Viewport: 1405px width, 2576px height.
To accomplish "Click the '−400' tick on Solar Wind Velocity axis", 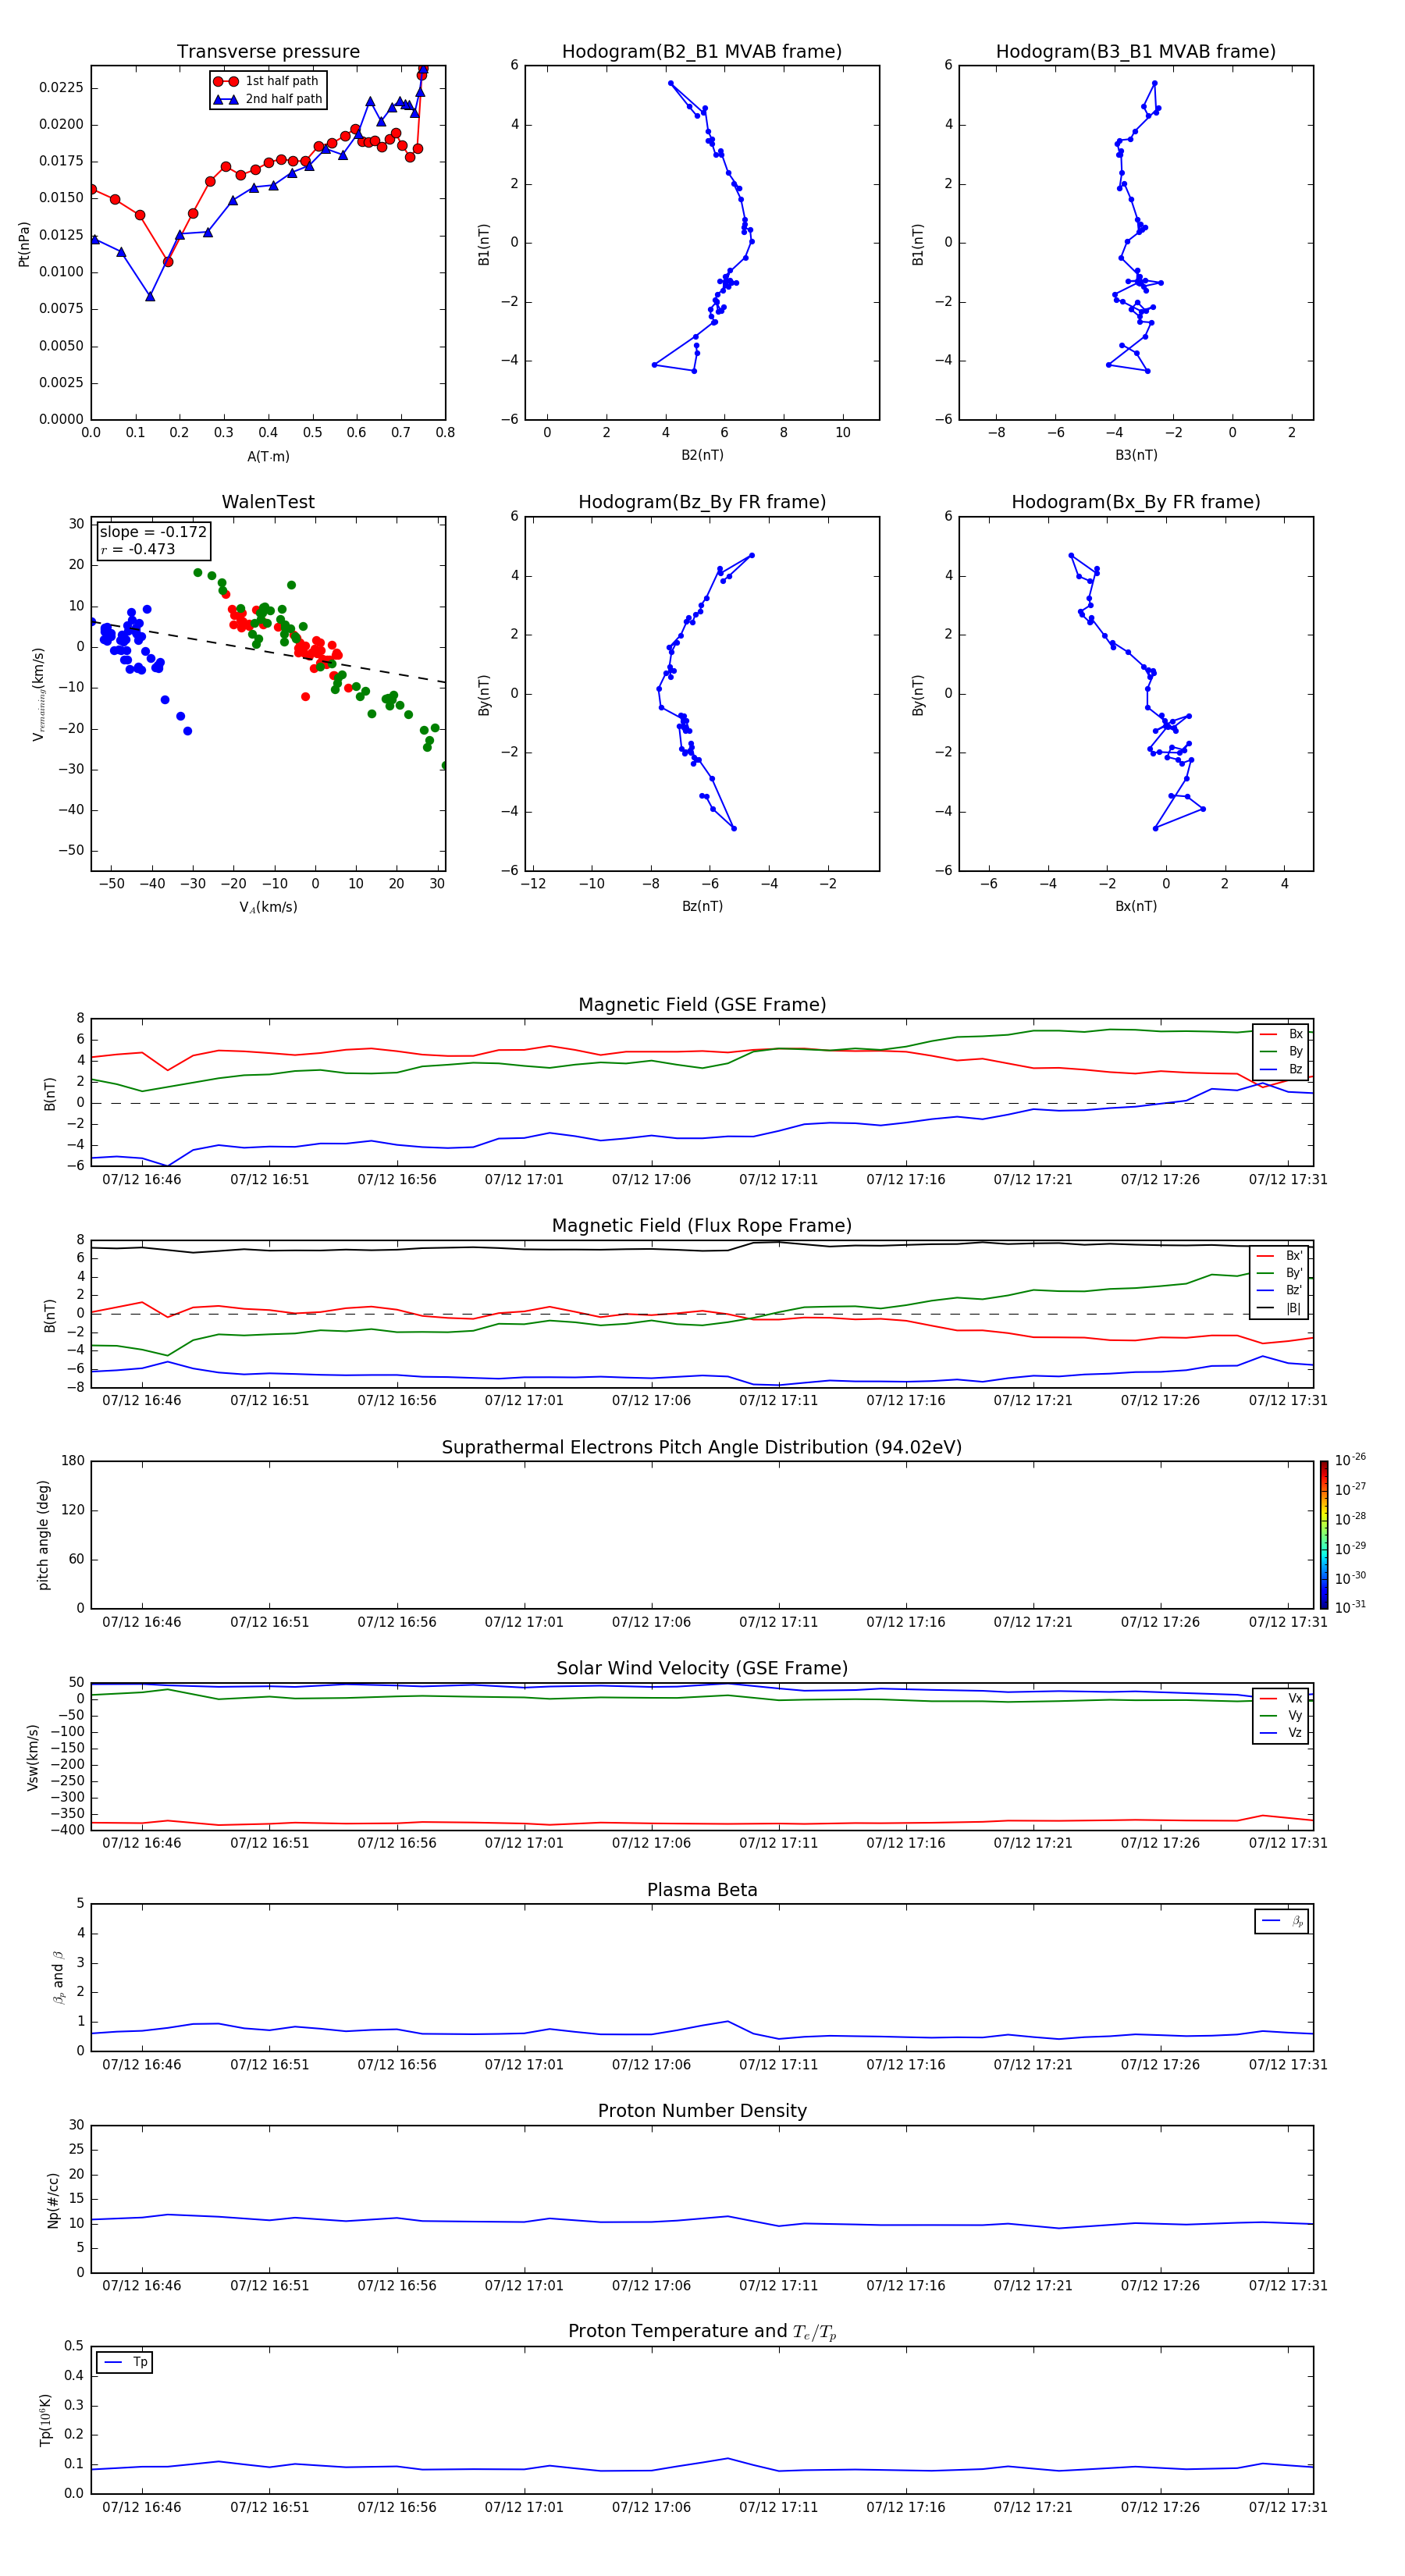I will pyautogui.click(x=67, y=1830).
